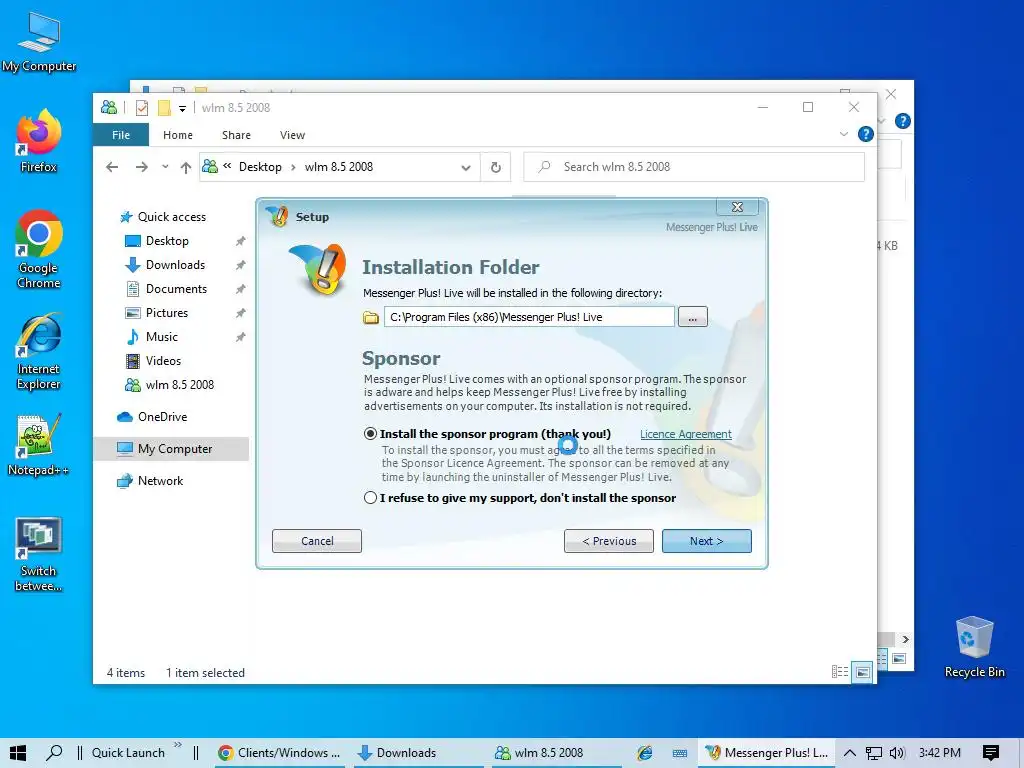Navigate back in File Explorer
The height and width of the screenshot is (768, 1024).
[112, 167]
